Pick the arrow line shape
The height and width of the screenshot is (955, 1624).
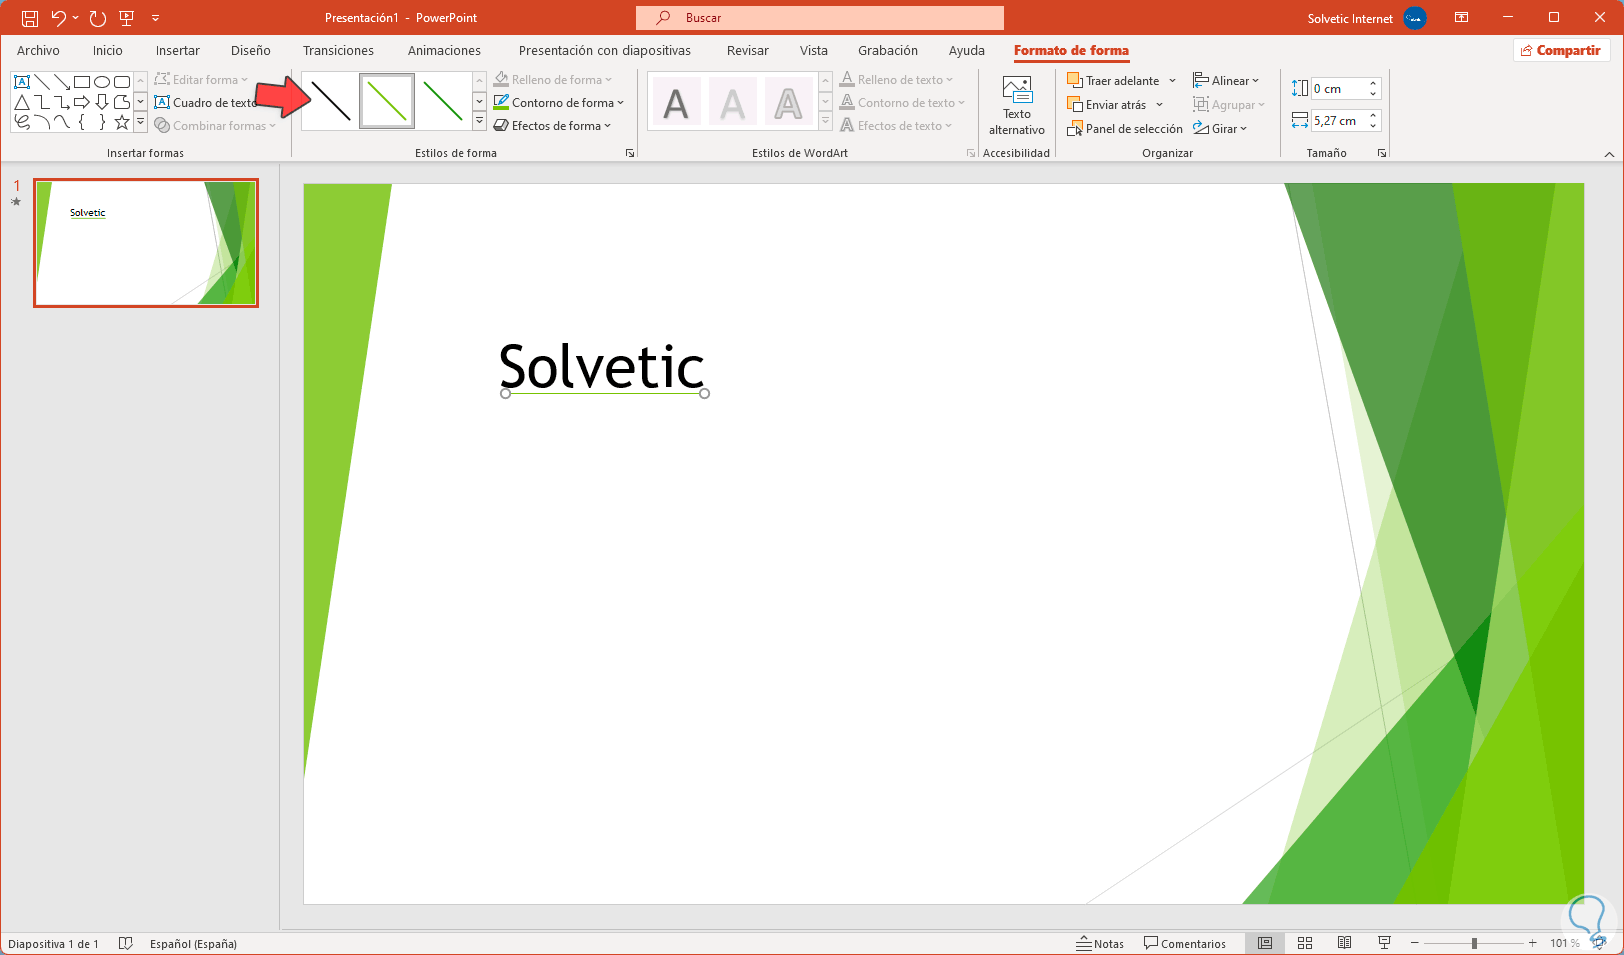62,82
